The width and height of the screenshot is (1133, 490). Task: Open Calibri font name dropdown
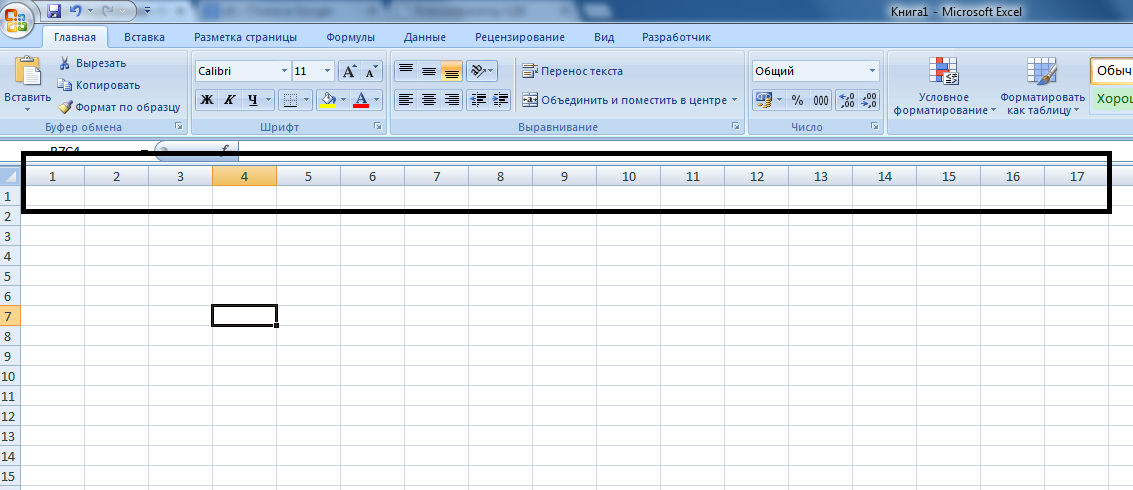point(284,71)
